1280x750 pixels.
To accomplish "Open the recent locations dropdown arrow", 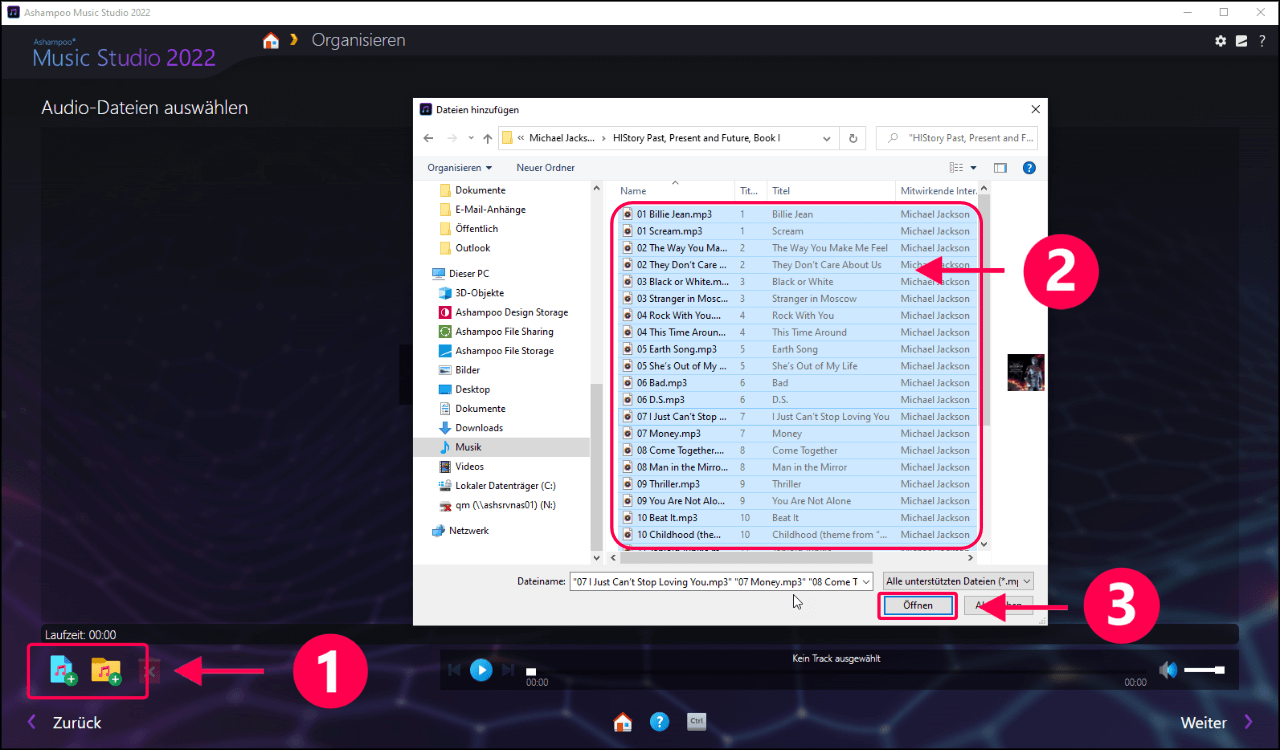I will point(470,138).
